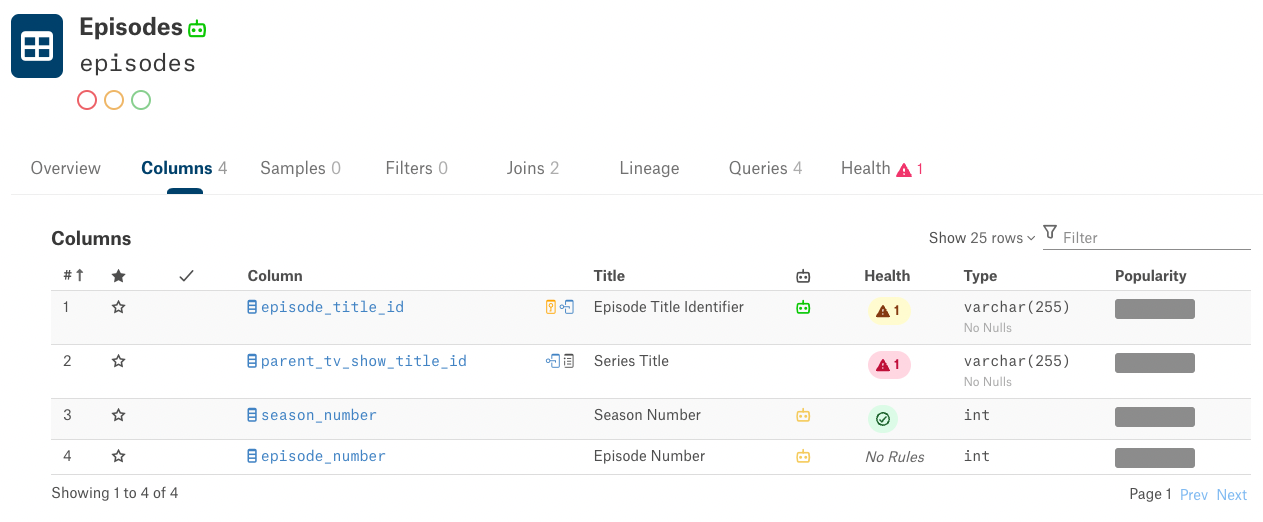The image size is (1263, 522).
Task: Click the filter funnel icon
Action: coord(1050,232)
